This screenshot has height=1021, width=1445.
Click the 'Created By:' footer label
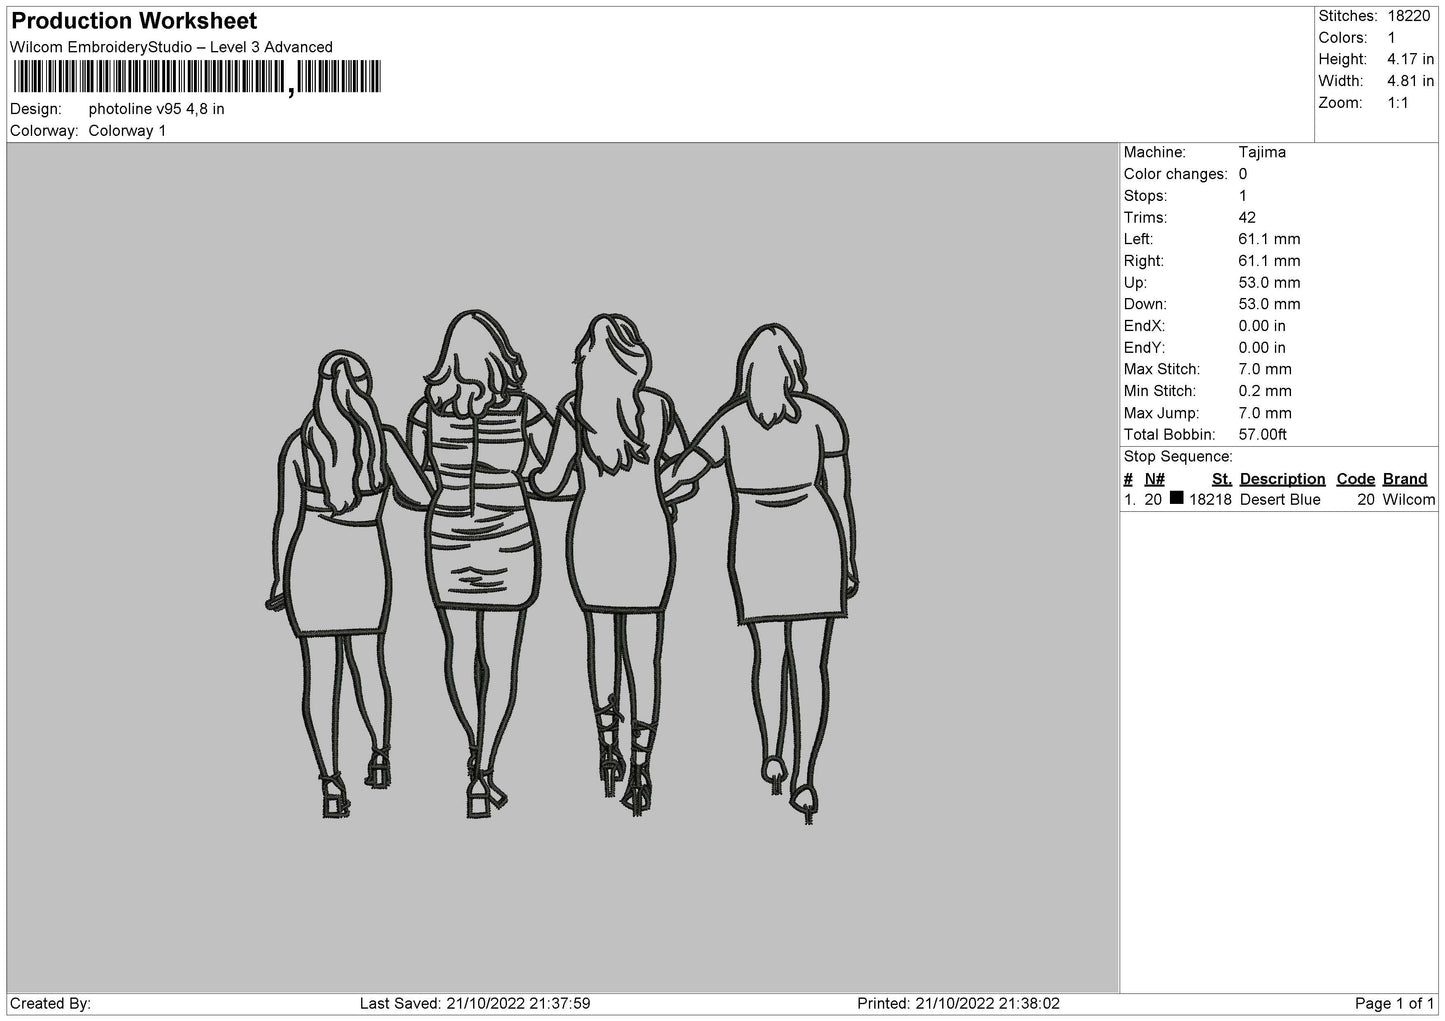pyautogui.click(x=51, y=1004)
